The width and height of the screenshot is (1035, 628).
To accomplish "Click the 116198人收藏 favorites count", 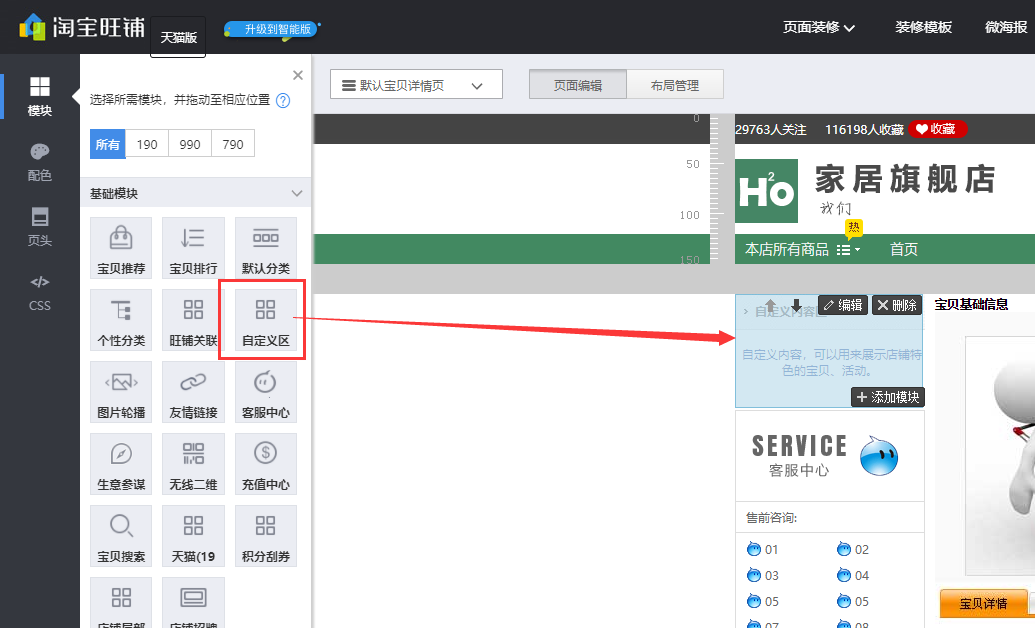I will (864, 129).
